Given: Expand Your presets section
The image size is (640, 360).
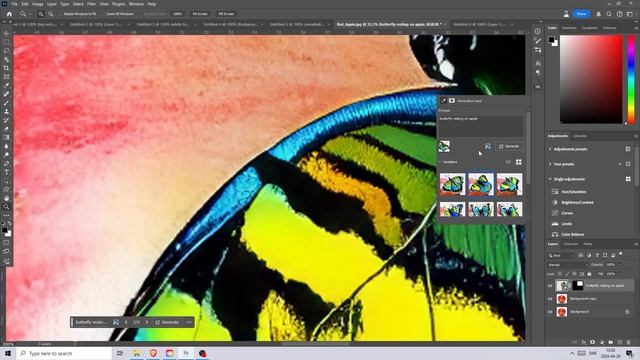Looking at the screenshot, I should [550, 164].
